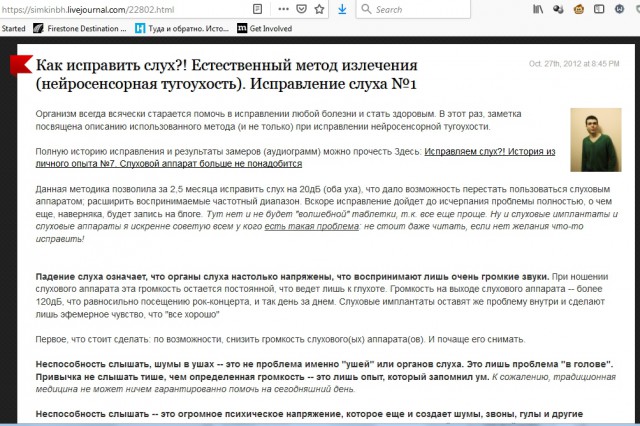Toggle the sidebar view icon

tap(599, 9)
